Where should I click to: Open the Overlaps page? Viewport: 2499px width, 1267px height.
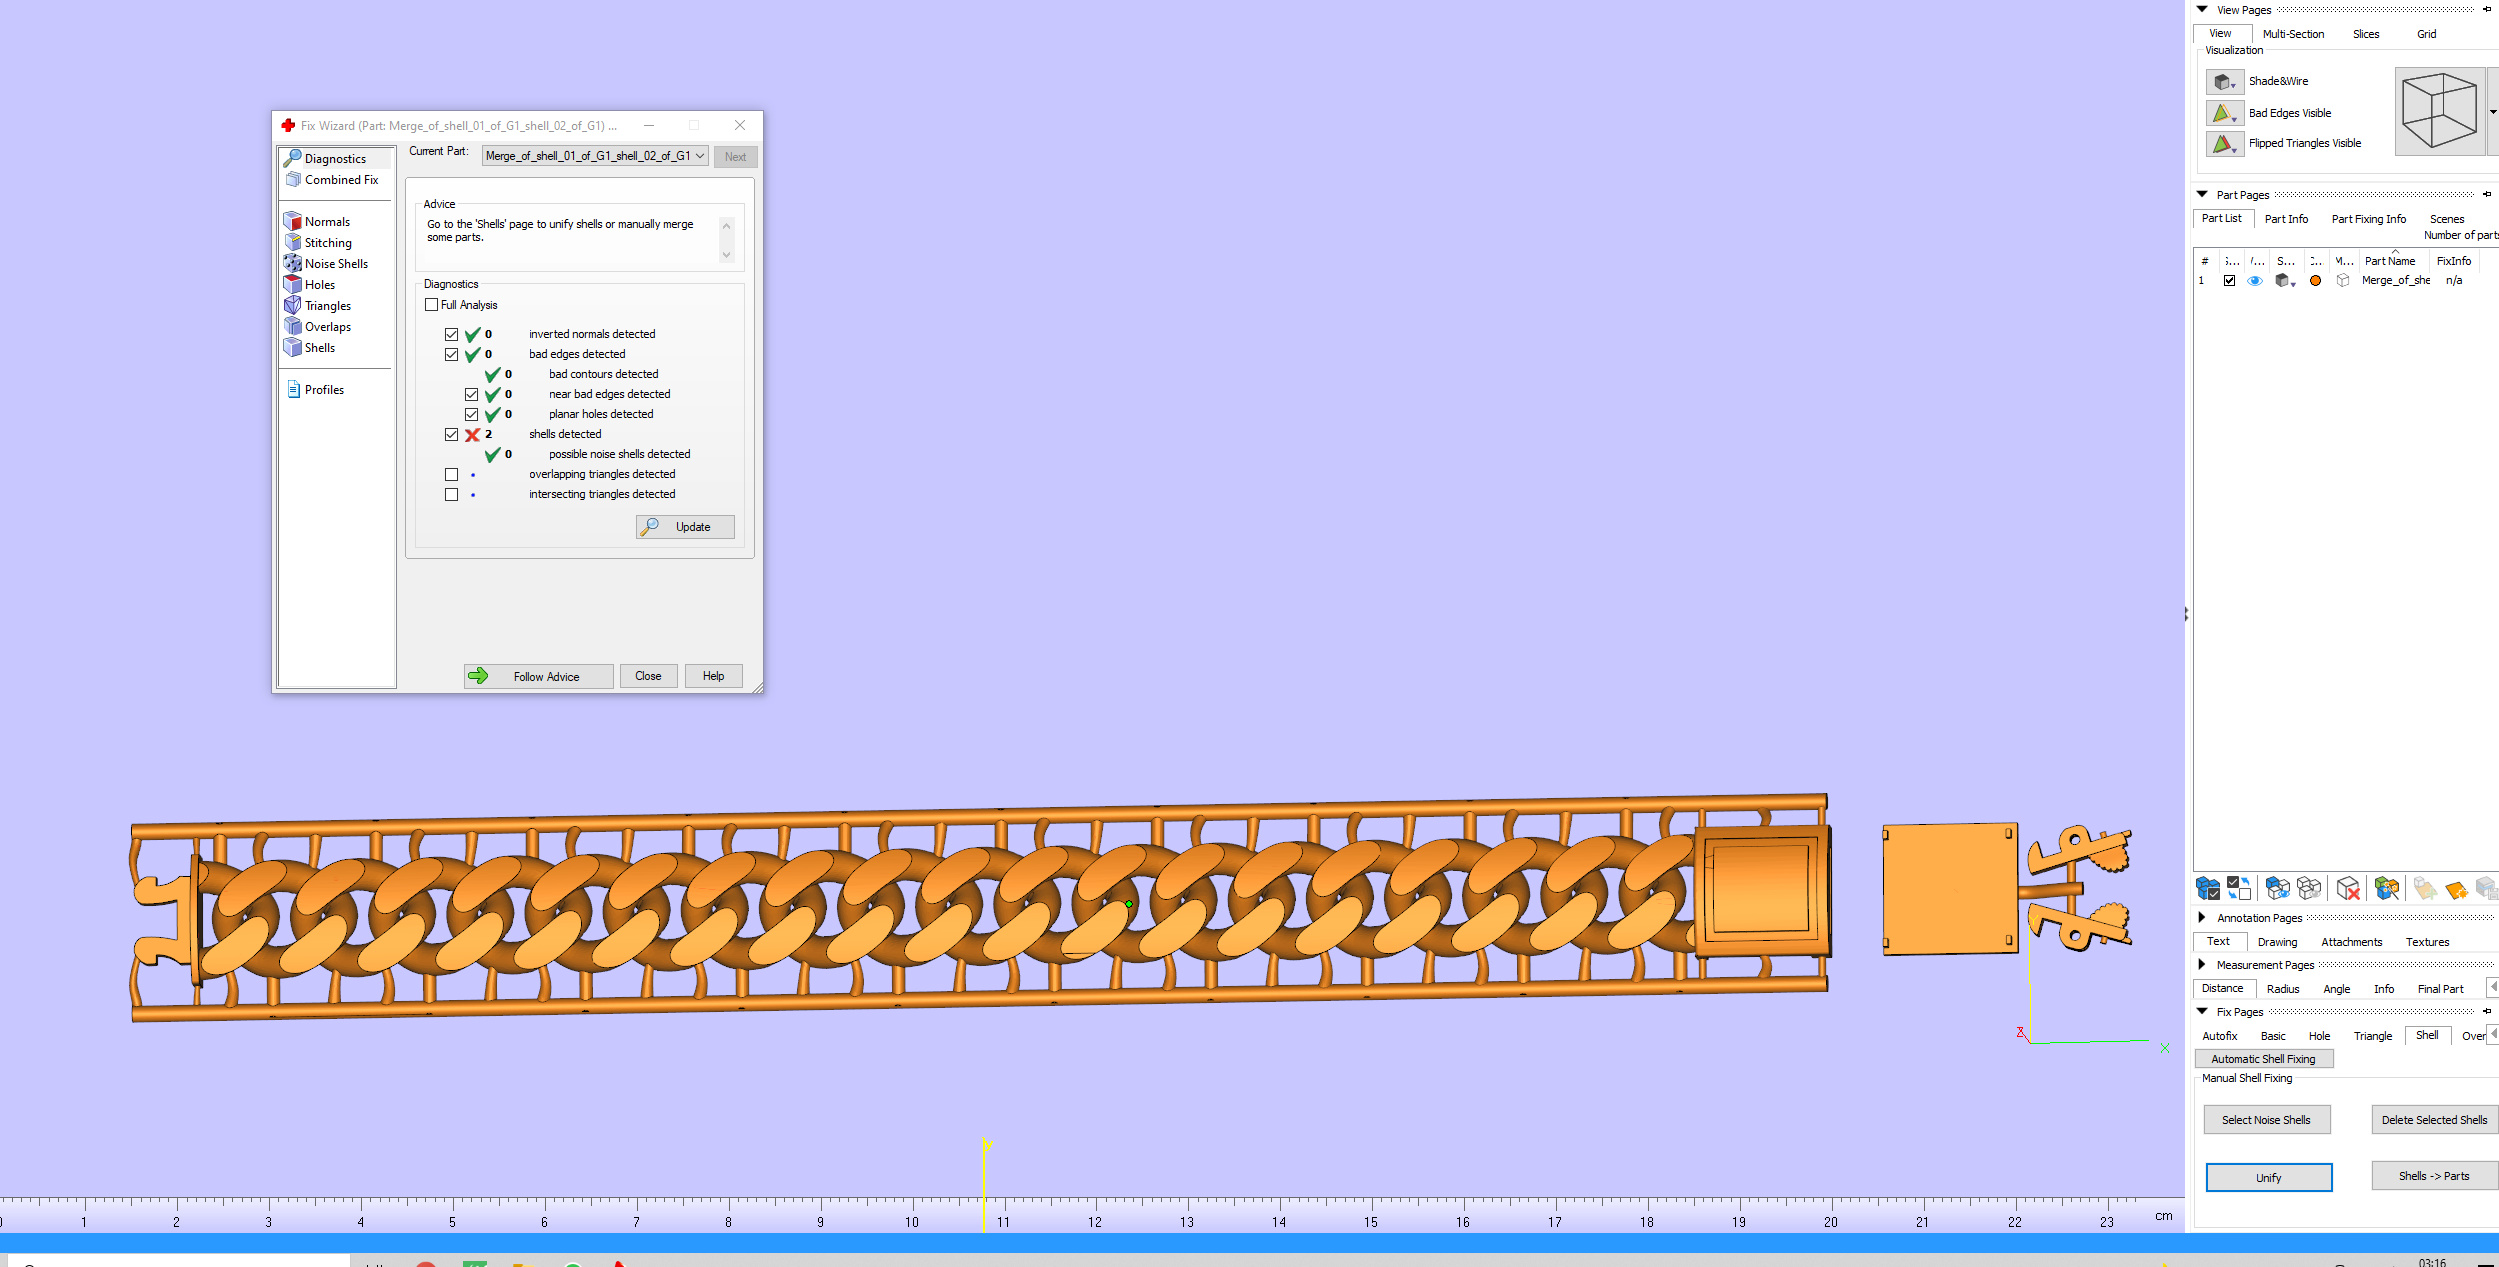coord(318,326)
